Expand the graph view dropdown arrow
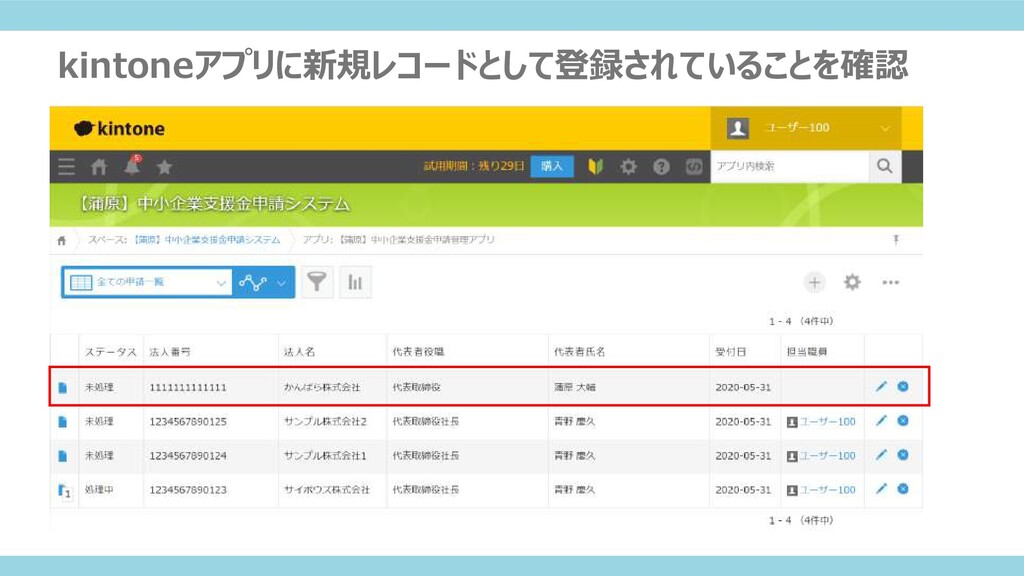The height and width of the screenshot is (576, 1024). pos(281,283)
